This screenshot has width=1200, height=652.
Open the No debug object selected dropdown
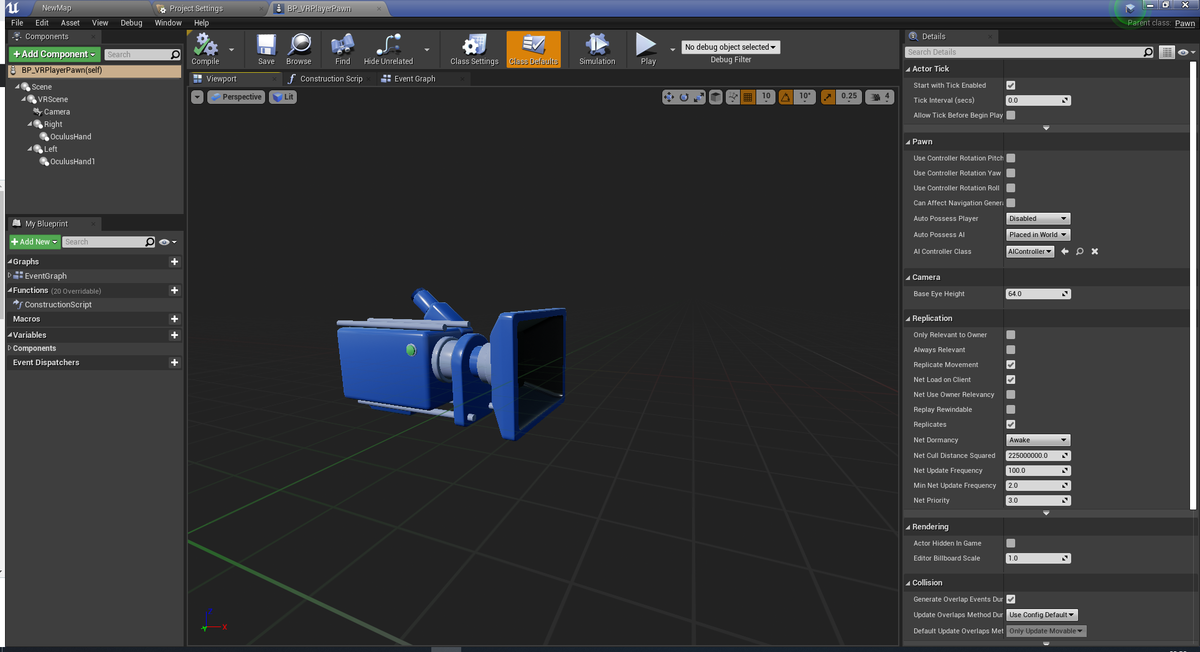730,47
